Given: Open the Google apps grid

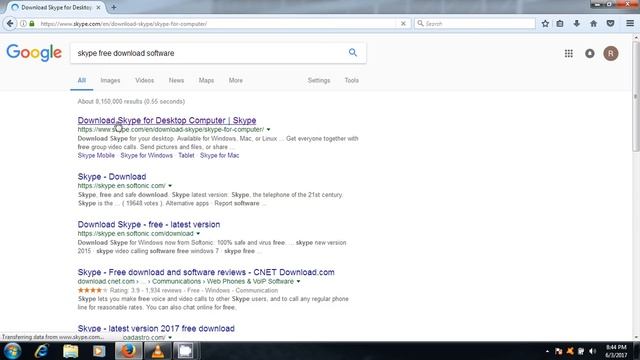Looking at the screenshot, I should coord(569,53).
